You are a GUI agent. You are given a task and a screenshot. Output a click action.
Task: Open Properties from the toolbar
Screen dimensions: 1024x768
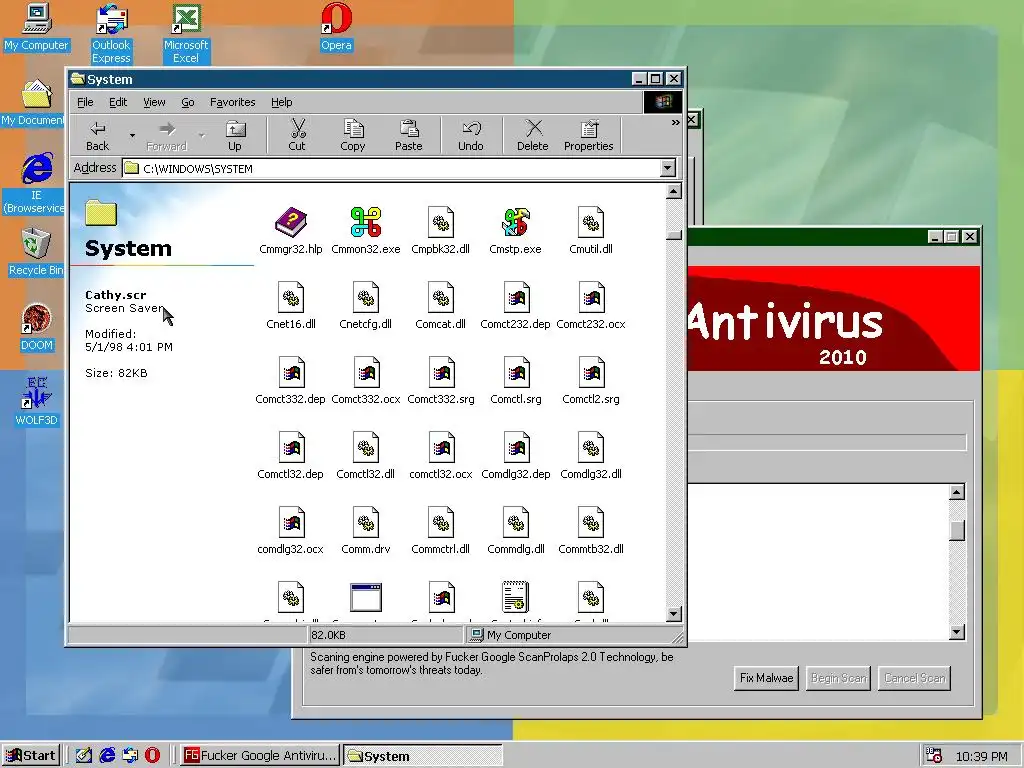pos(588,136)
